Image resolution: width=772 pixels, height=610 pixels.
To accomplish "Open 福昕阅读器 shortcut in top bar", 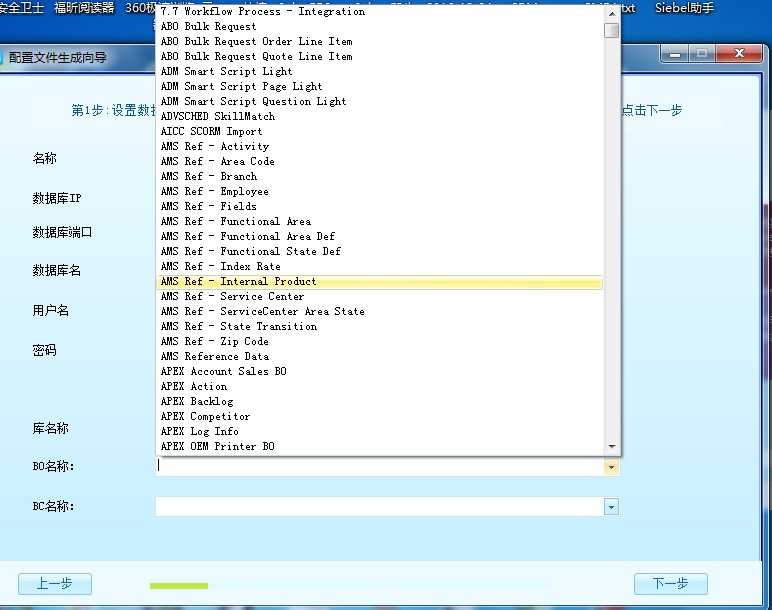I will coord(84,8).
